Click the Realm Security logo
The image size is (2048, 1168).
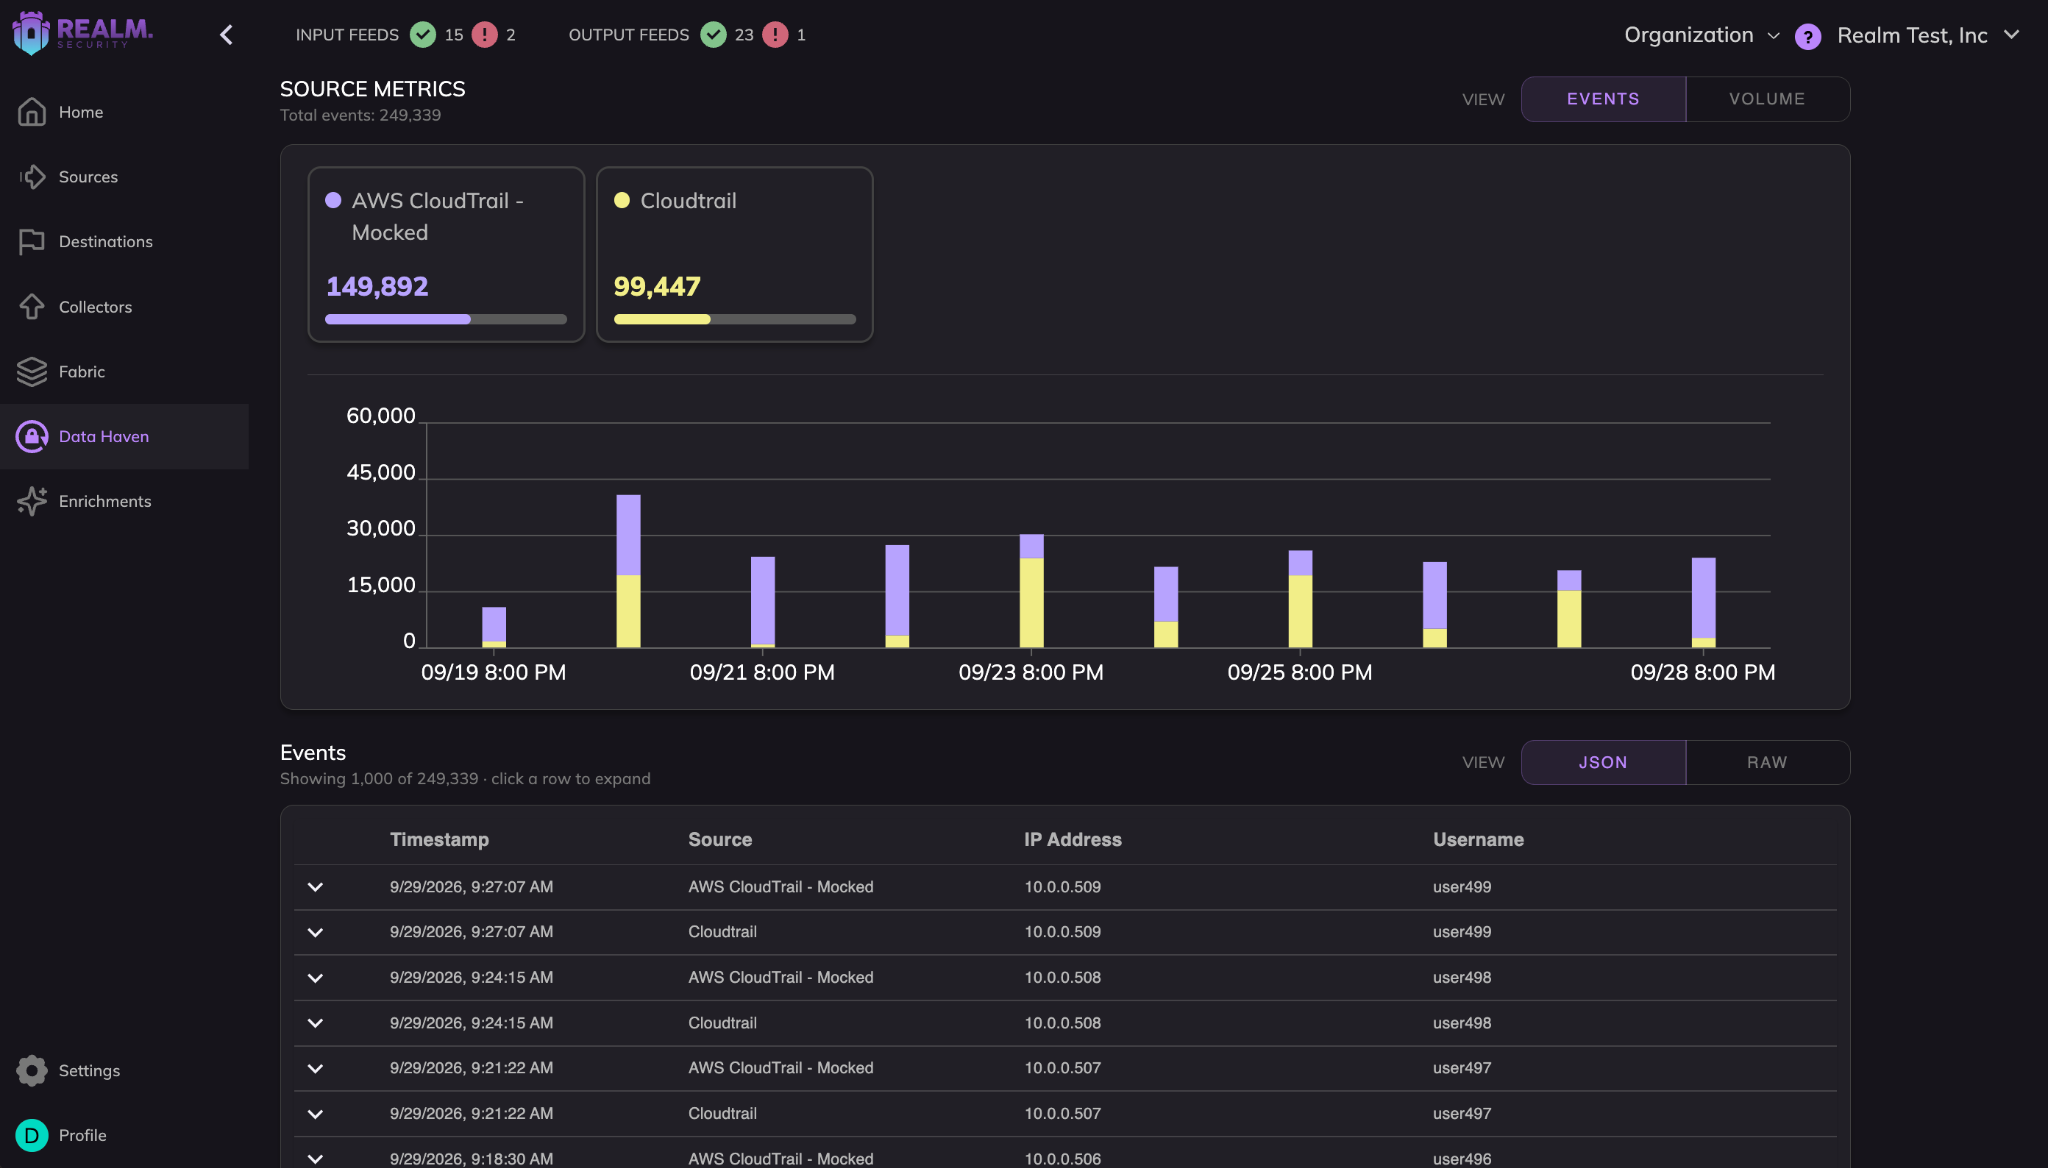click(82, 33)
